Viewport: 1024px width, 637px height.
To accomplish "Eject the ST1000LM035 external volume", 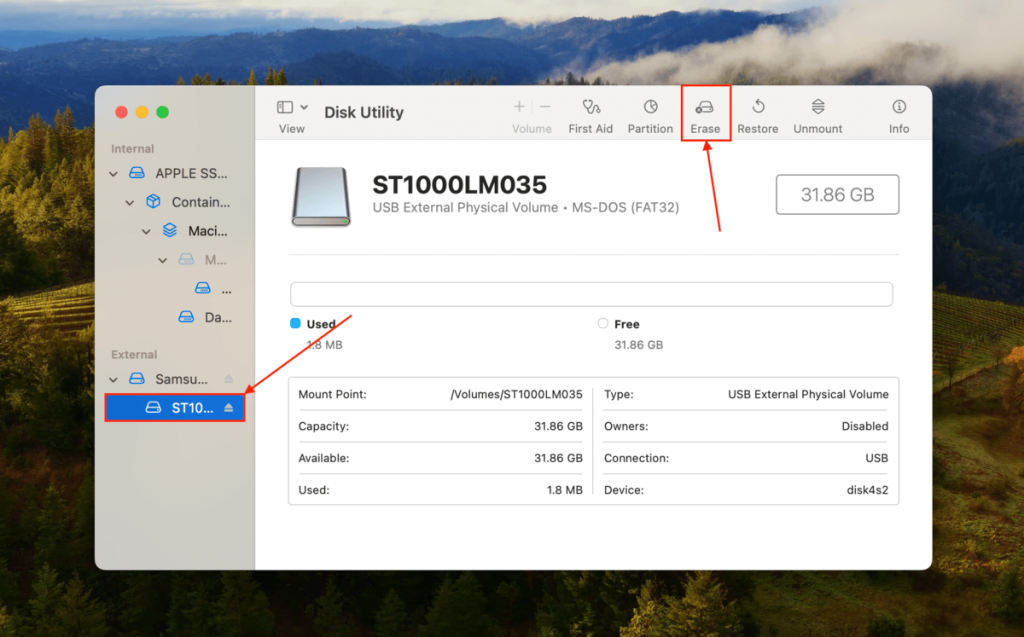I will pos(227,407).
